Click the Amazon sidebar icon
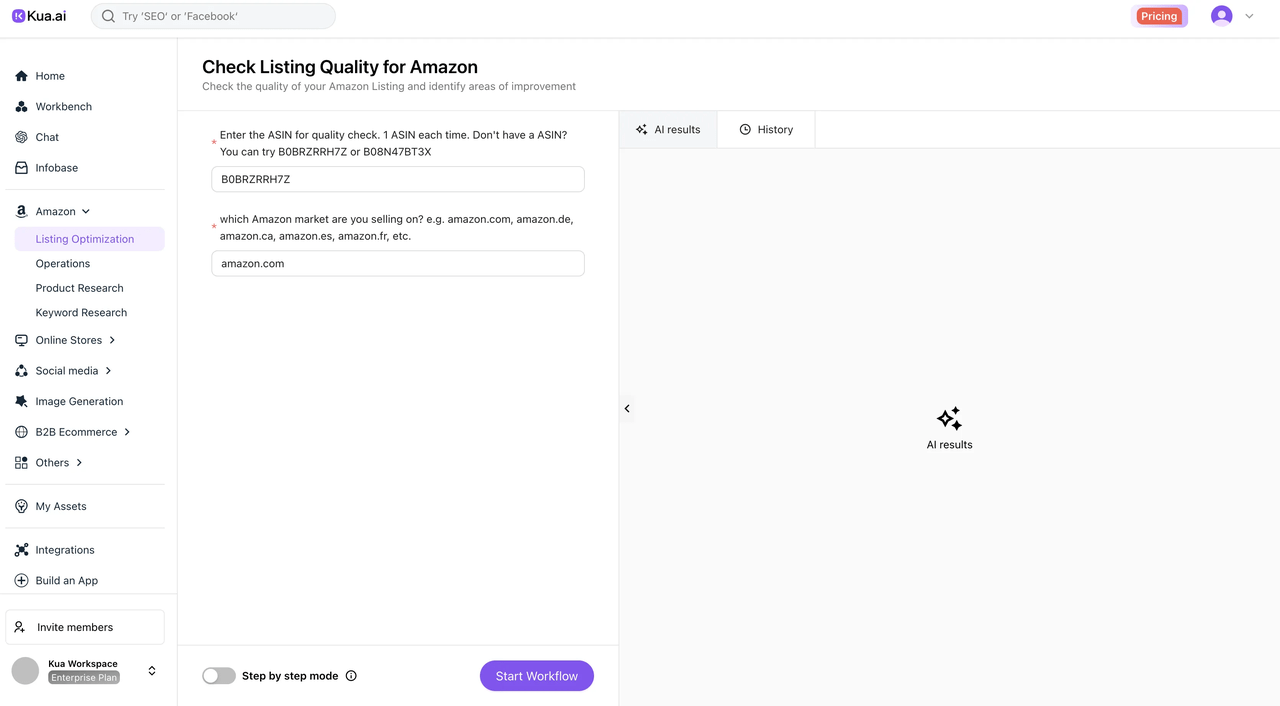 tap(20, 211)
